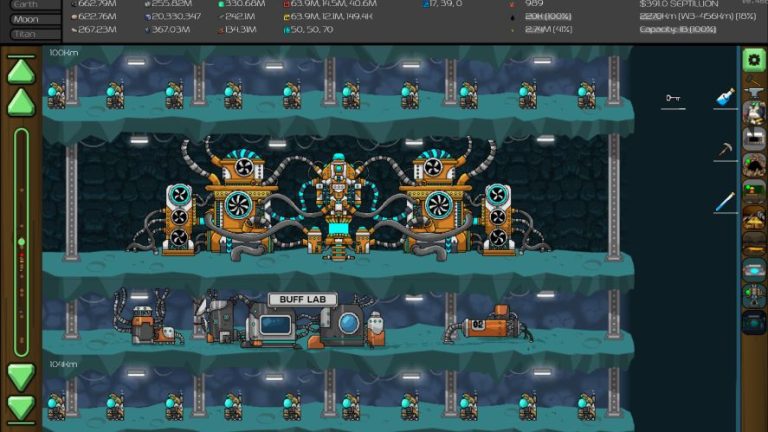Jump to bottom with lowest down arrow
768x432 pixels.
coord(21,408)
